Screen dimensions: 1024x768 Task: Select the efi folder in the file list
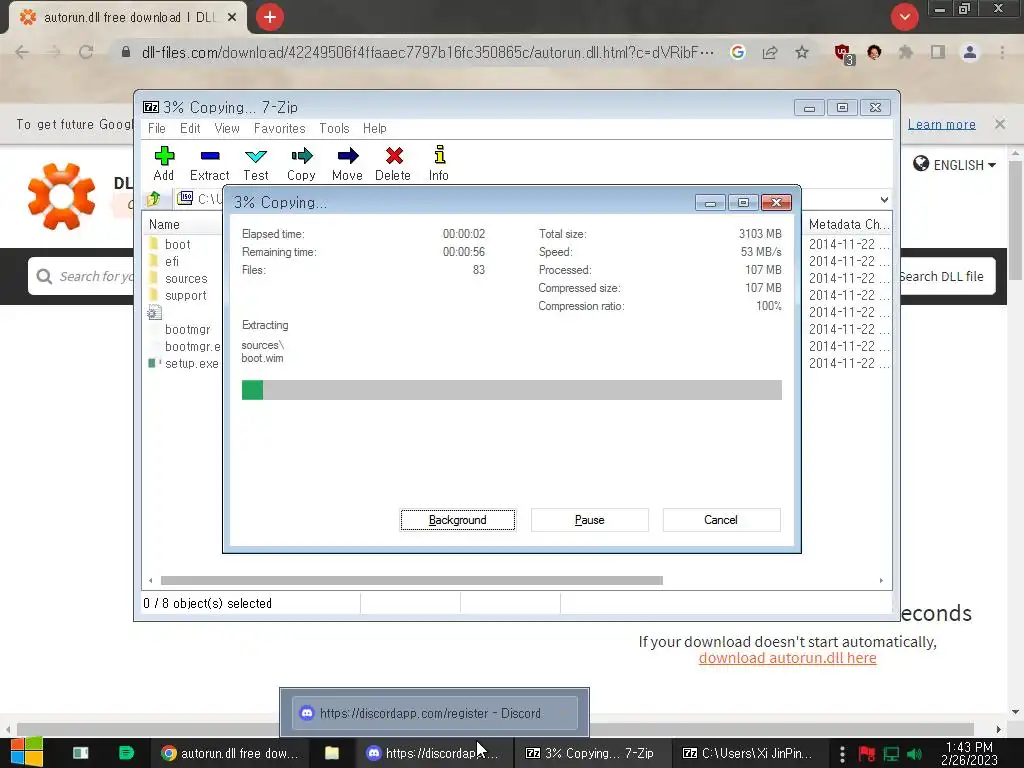pyautogui.click(x=172, y=261)
